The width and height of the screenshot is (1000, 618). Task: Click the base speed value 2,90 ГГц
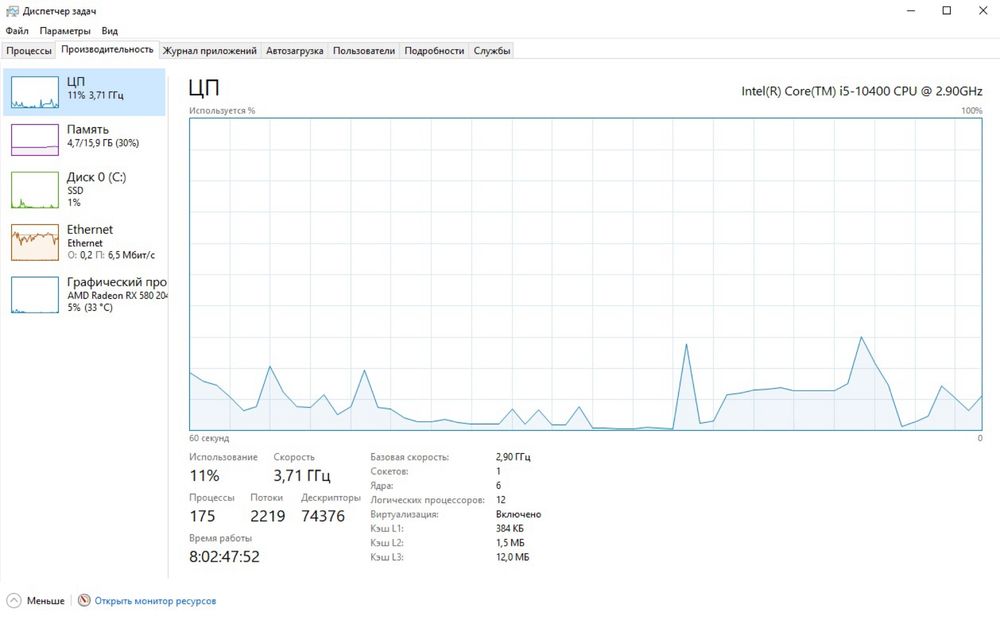tap(513, 457)
